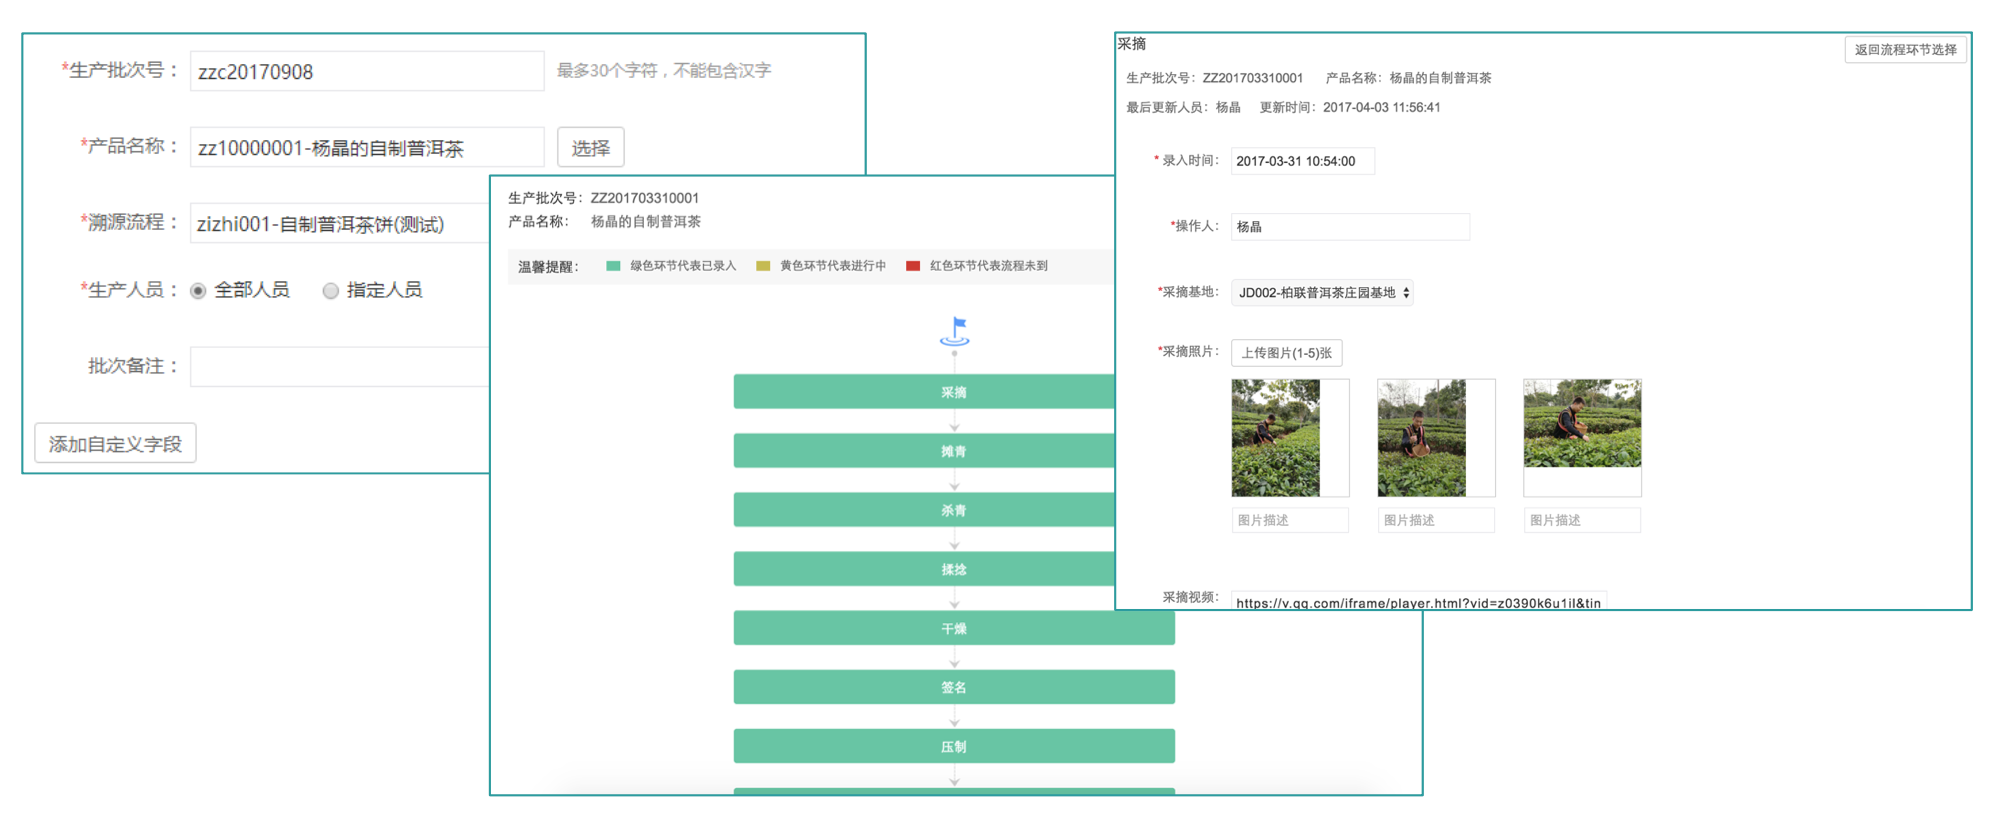Open the 采摘基地 dropdown

point(1321,293)
